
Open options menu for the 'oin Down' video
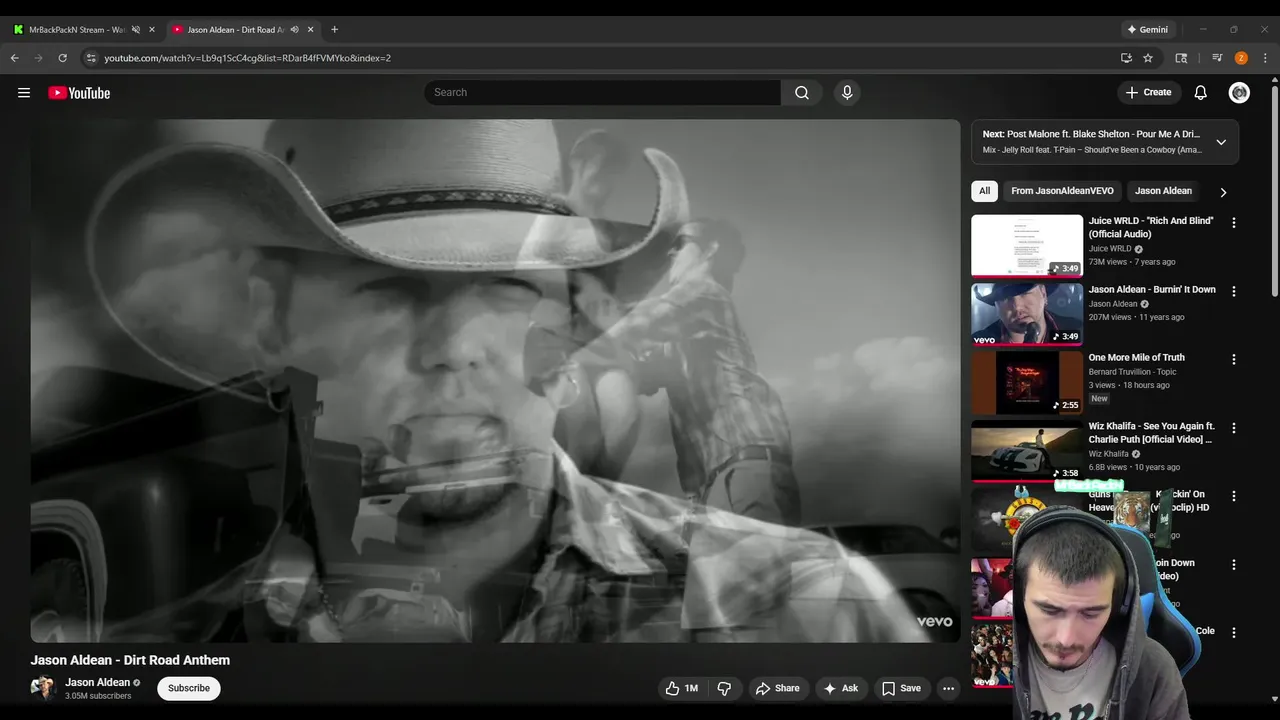[1233, 564]
